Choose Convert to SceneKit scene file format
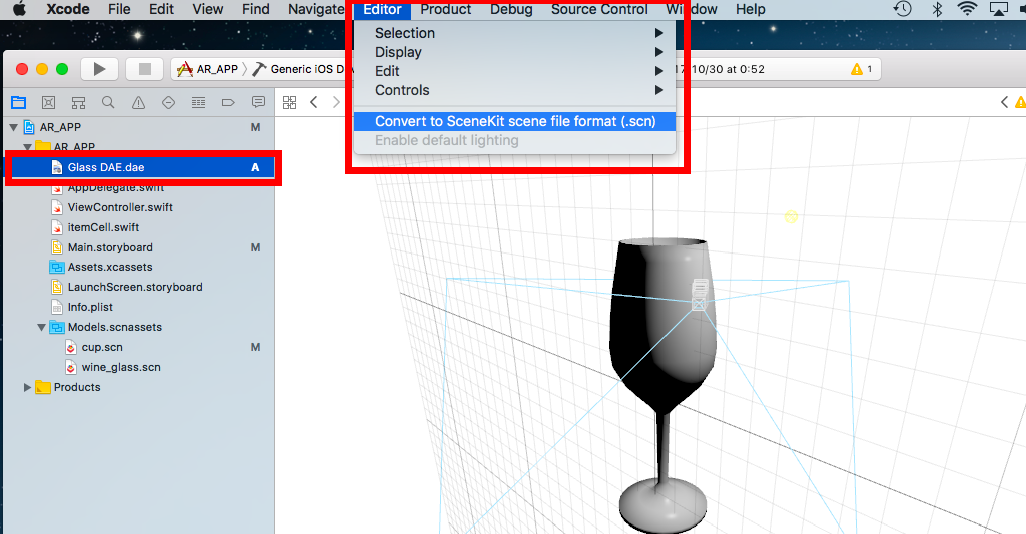 tap(515, 121)
